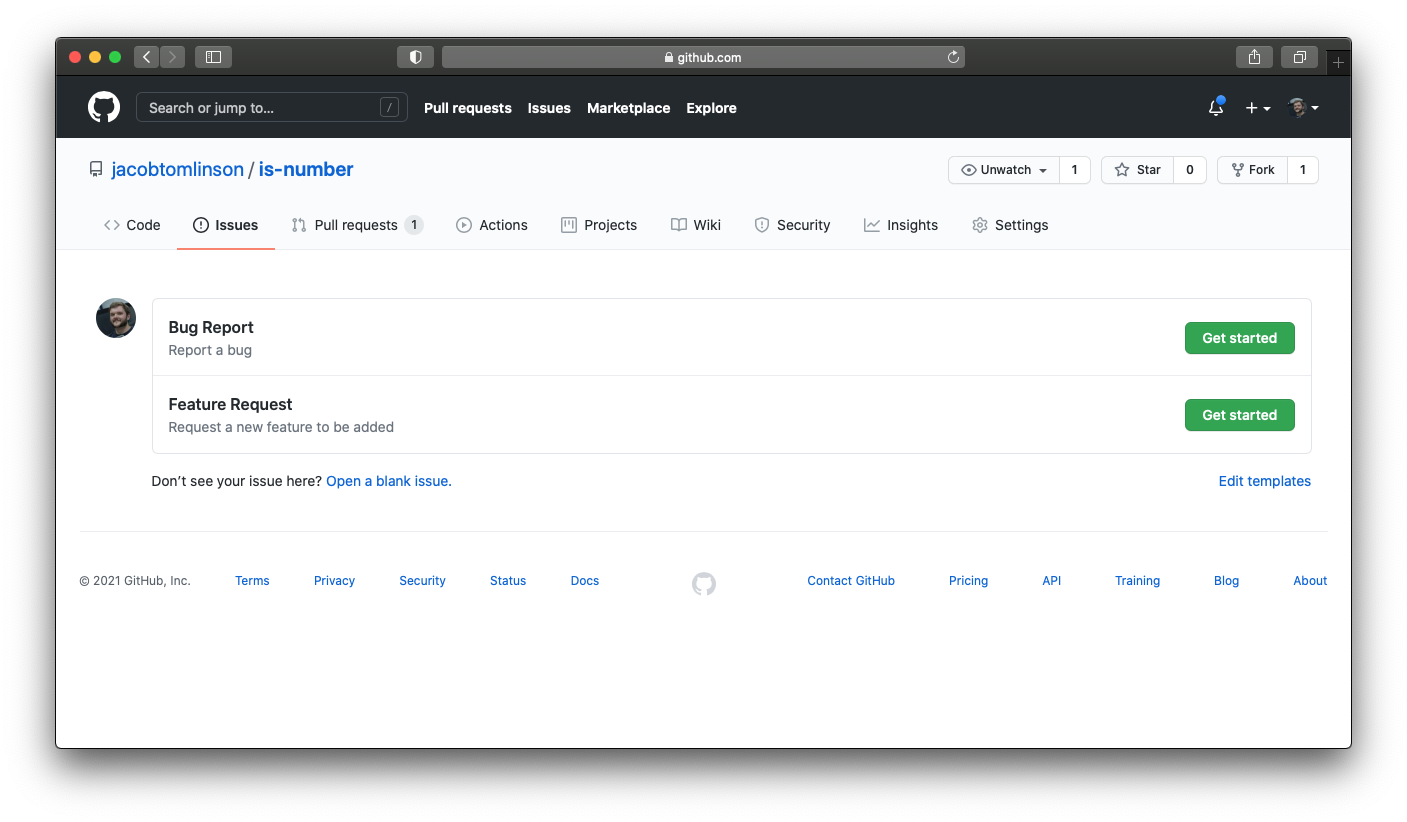The image size is (1407, 822).
Task: Click the Actions play-circle icon
Action: [463, 224]
